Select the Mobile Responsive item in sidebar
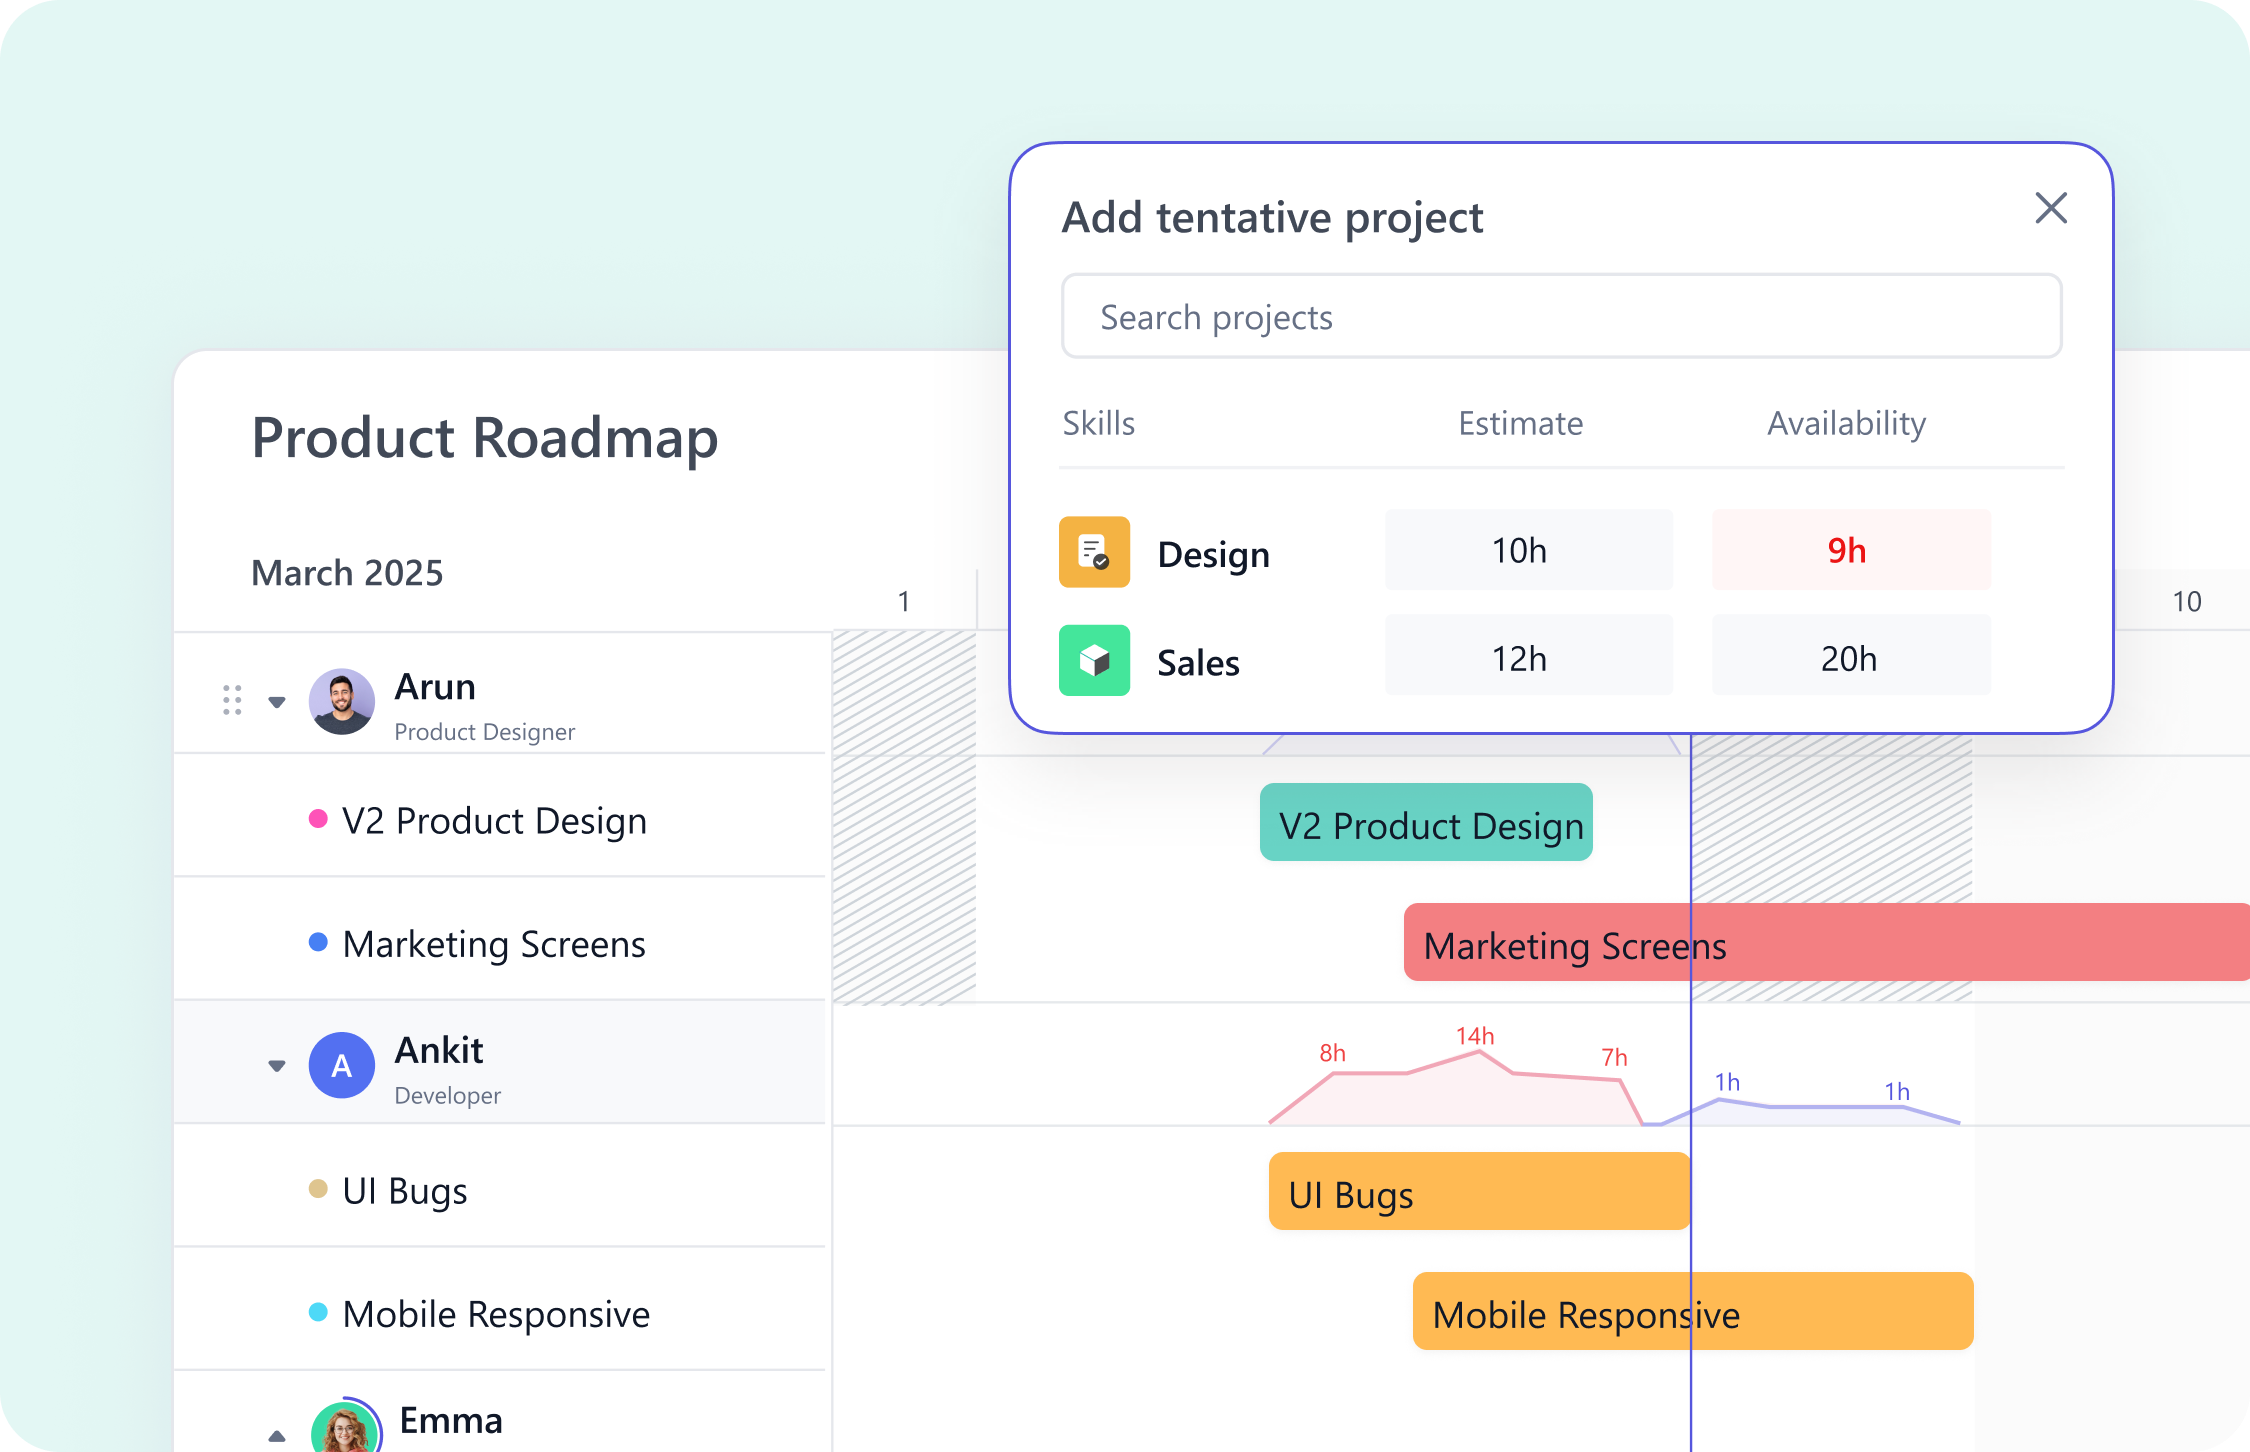The image size is (2250, 1452). (x=496, y=1314)
